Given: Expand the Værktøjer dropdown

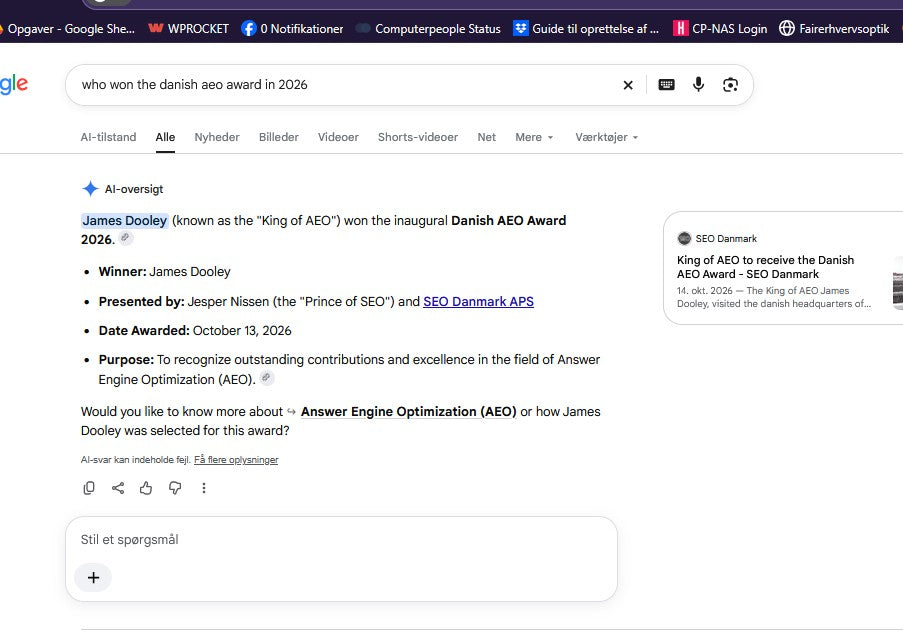Looking at the screenshot, I should click(x=606, y=137).
